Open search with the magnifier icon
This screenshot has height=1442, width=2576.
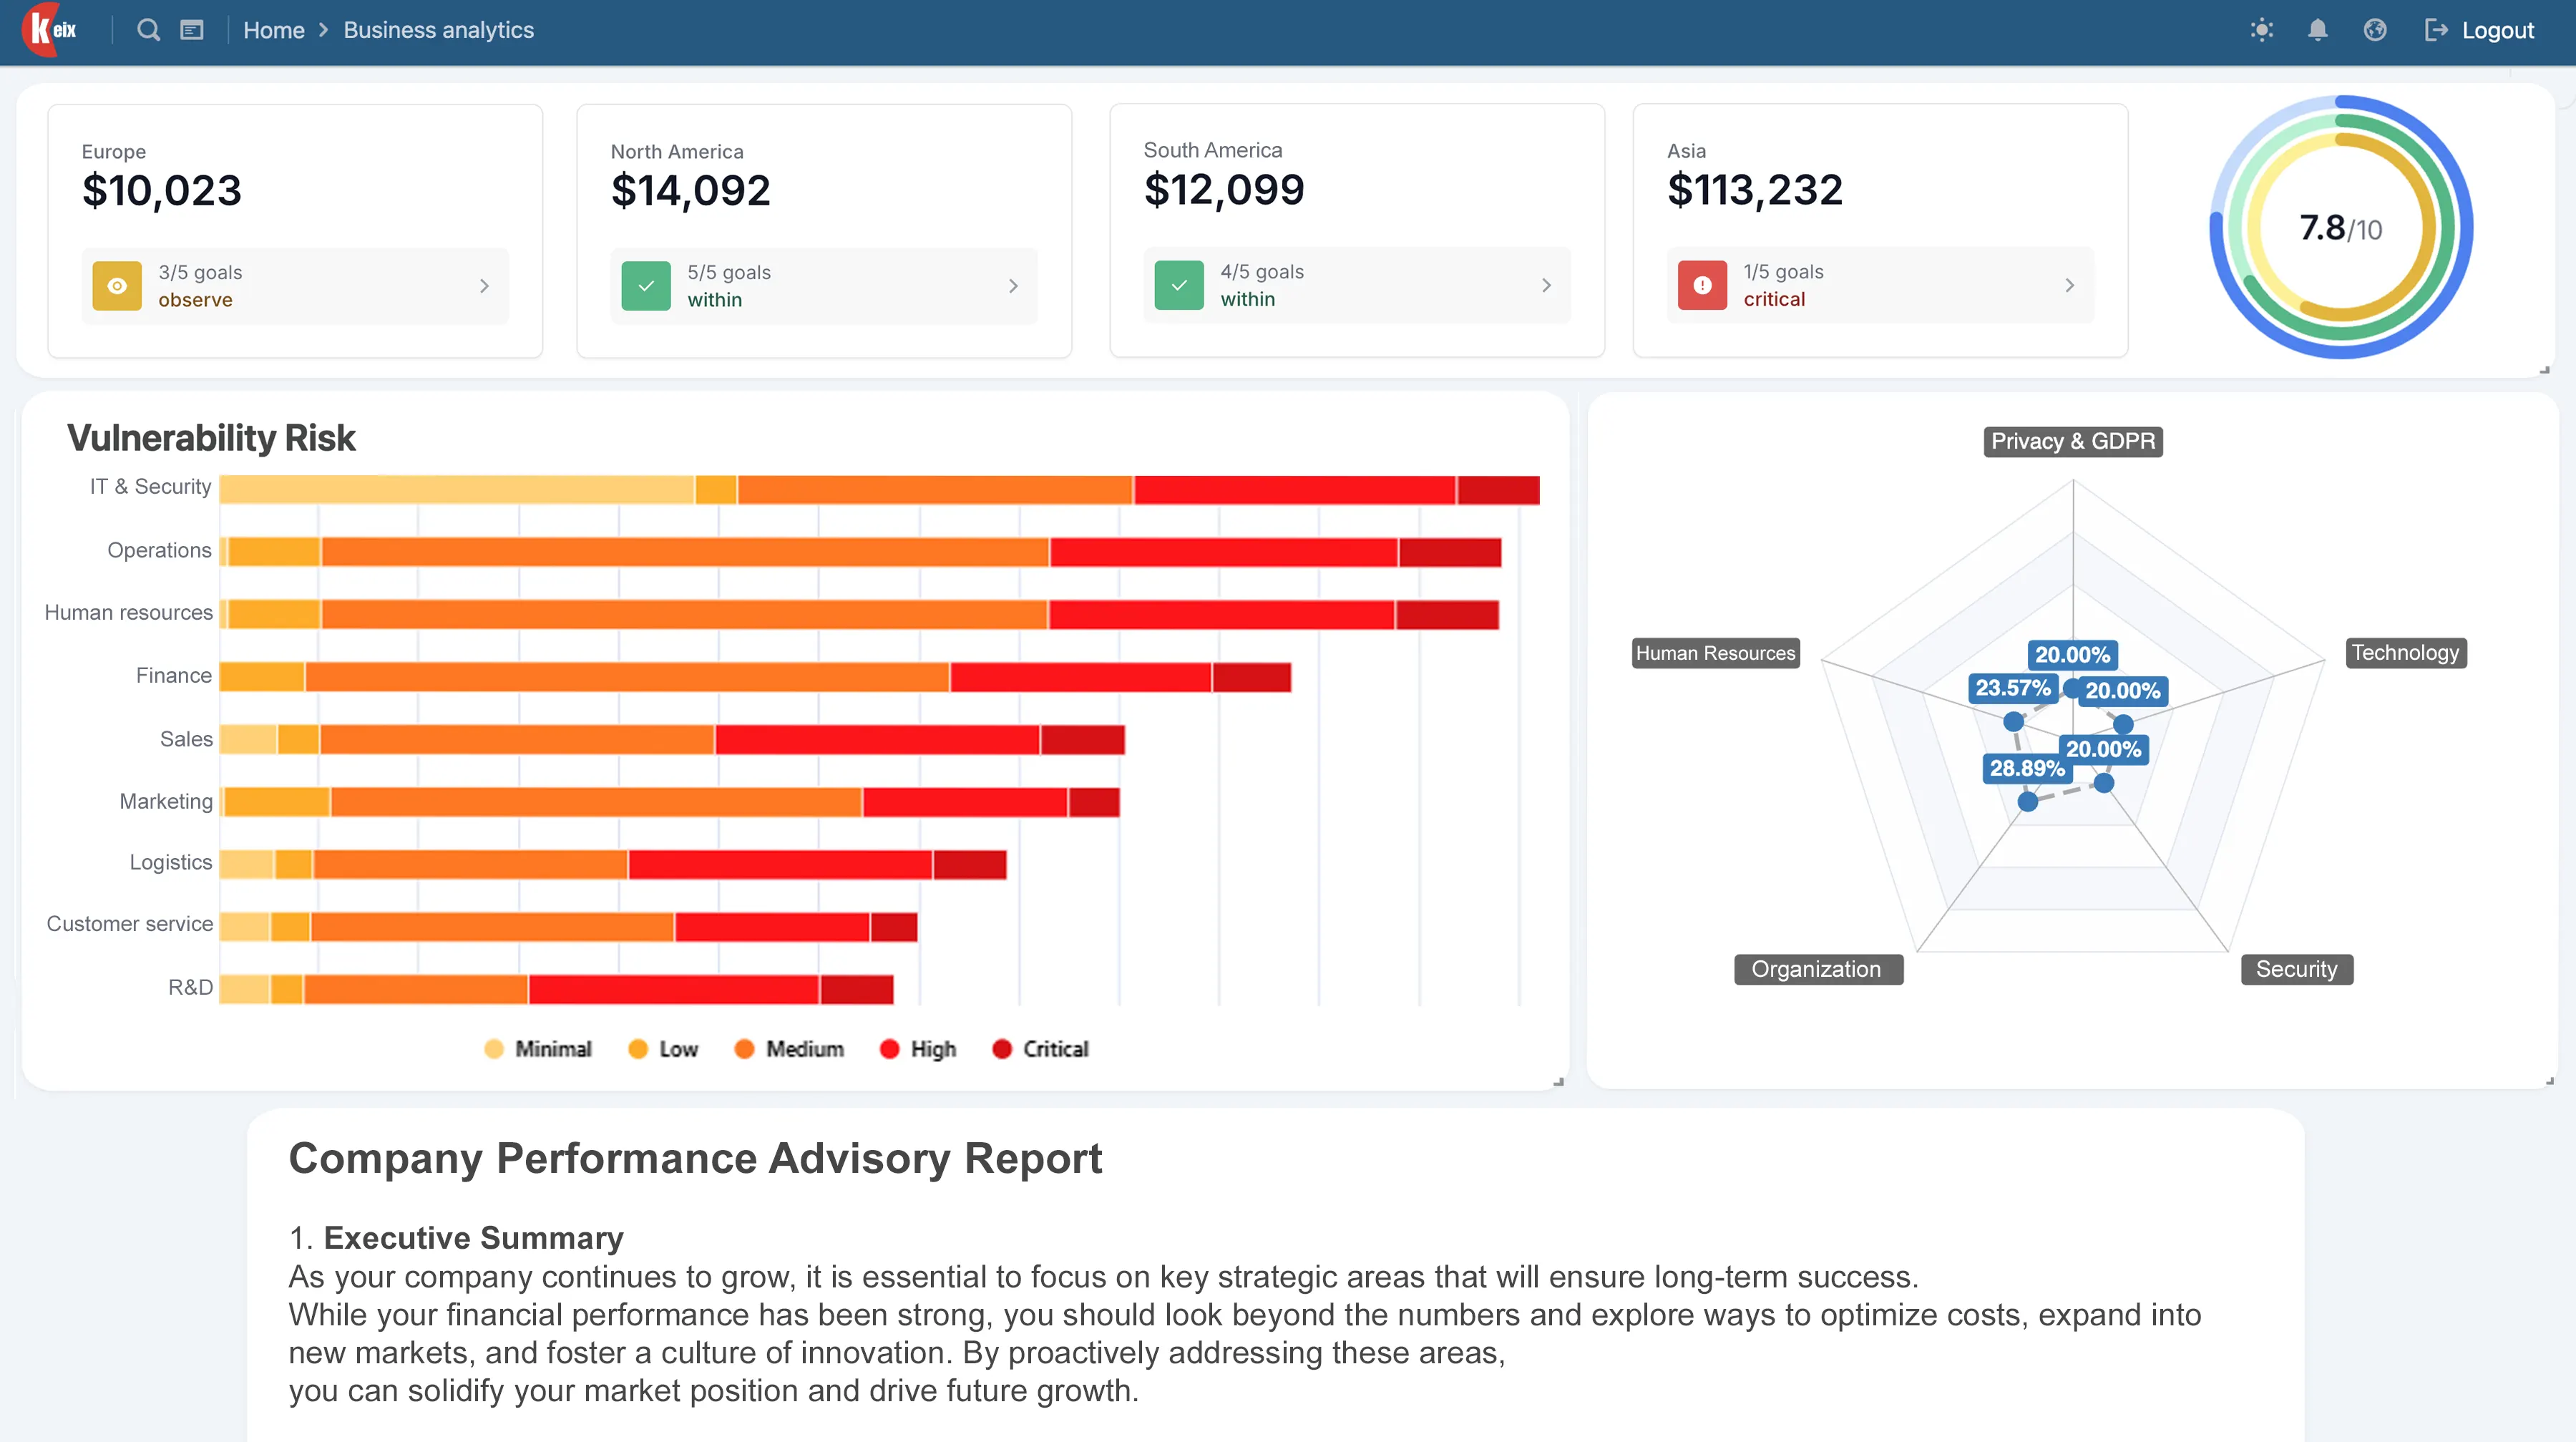point(148,30)
